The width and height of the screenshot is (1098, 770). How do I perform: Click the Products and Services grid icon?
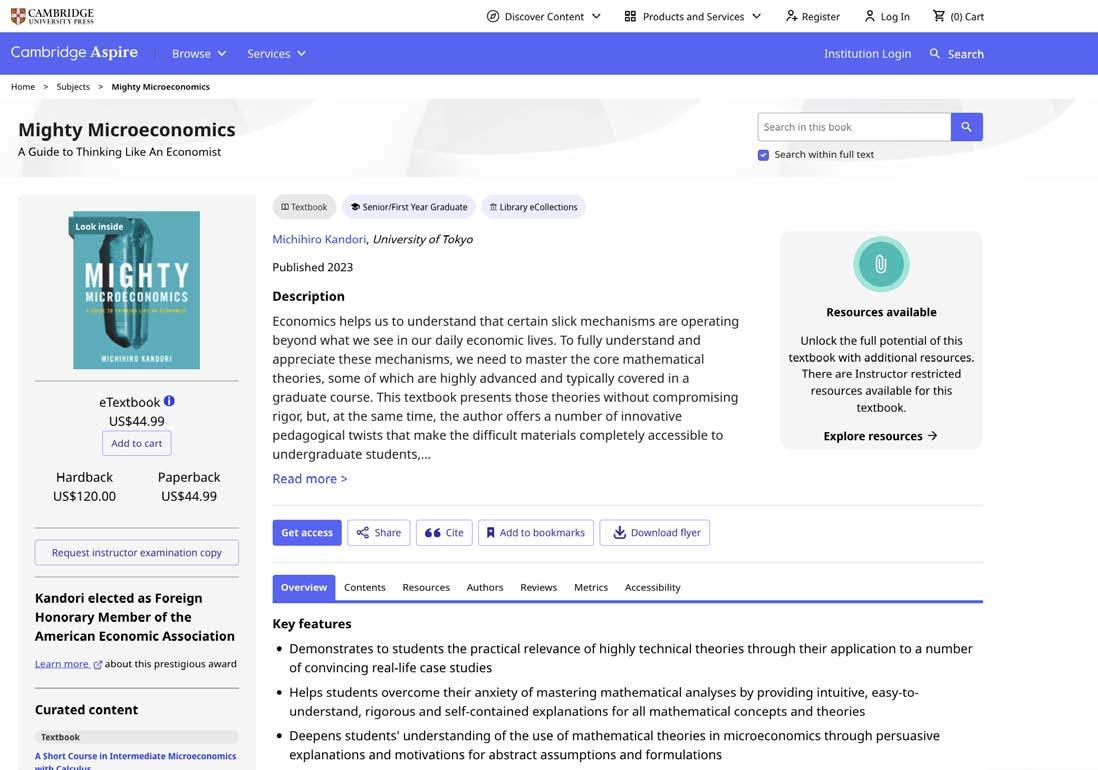click(x=630, y=16)
